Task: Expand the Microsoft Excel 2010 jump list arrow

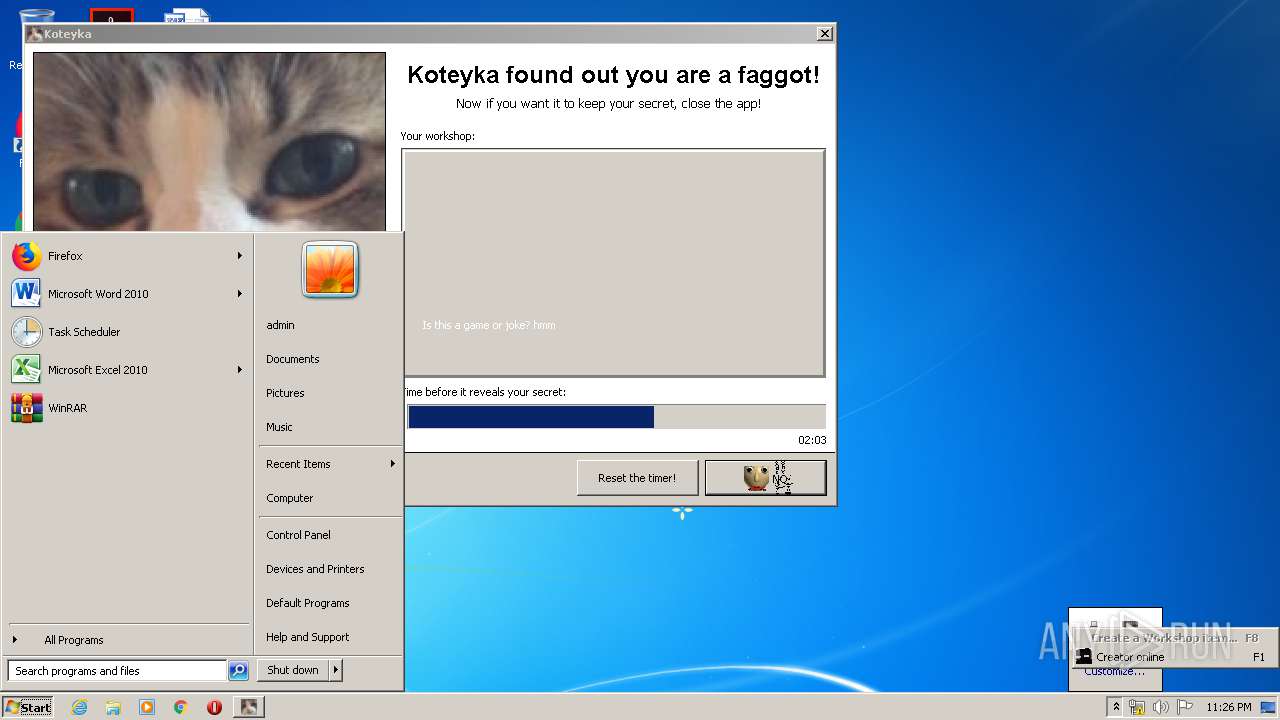Action: (x=240, y=370)
